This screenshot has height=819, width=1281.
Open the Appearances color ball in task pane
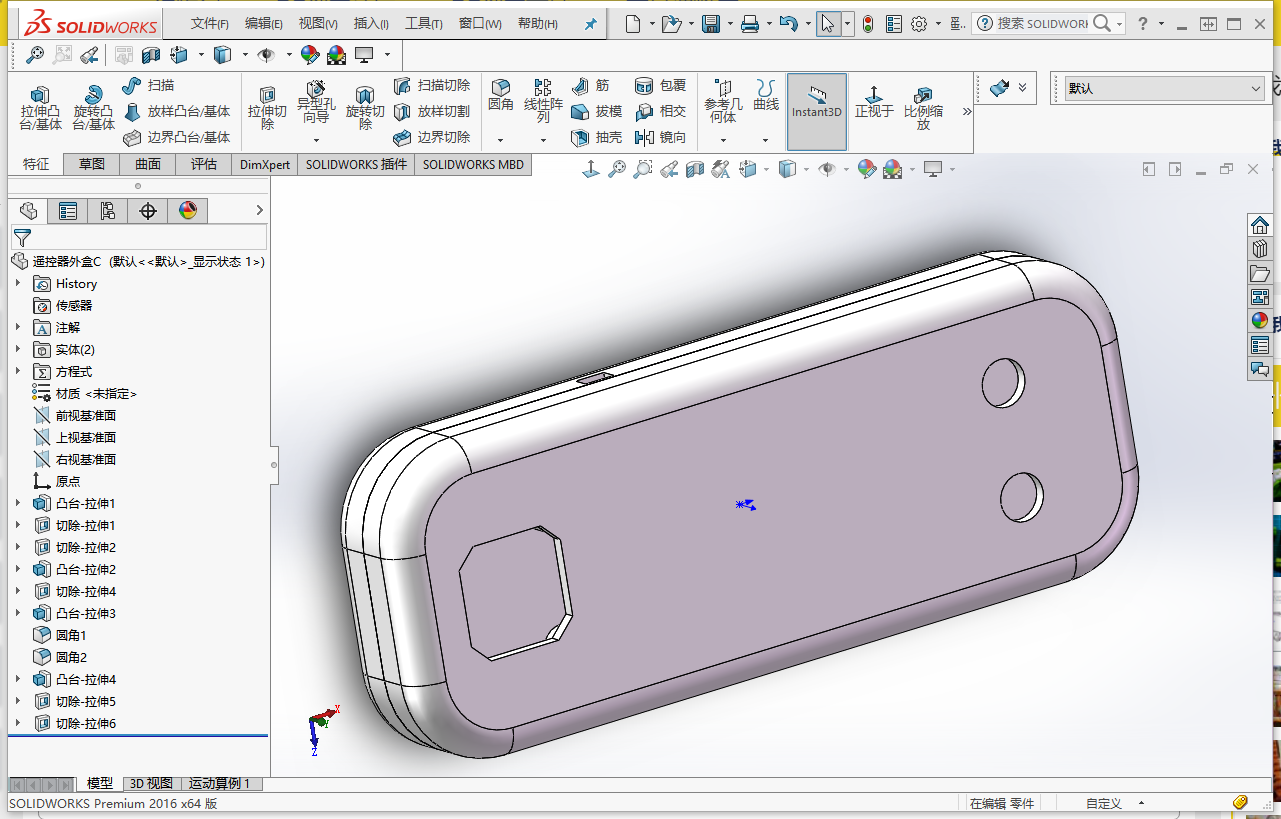(1260, 321)
